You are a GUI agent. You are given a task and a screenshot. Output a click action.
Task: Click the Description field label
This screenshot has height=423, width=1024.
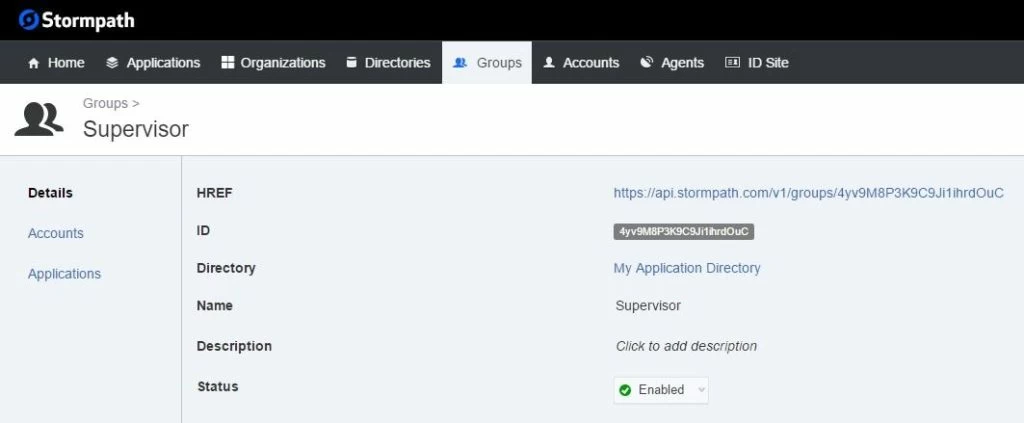point(234,346)
